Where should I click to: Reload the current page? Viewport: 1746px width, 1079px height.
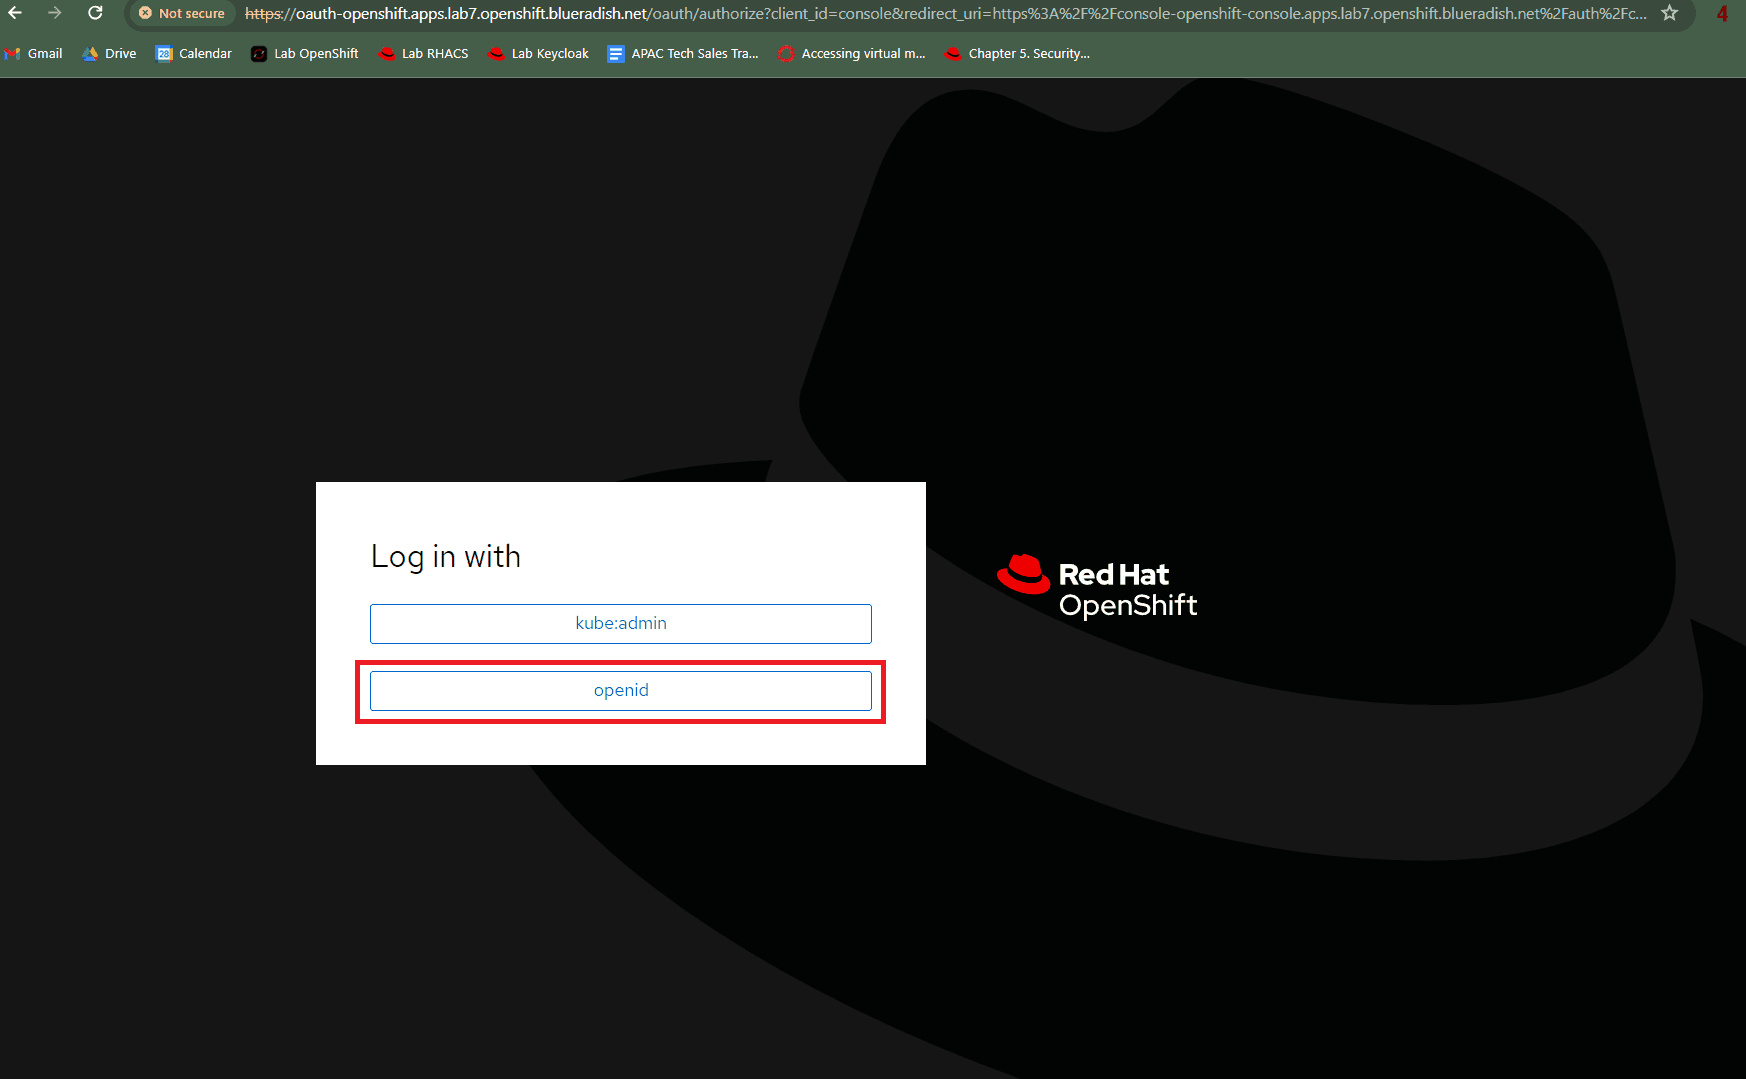(95, 13)
